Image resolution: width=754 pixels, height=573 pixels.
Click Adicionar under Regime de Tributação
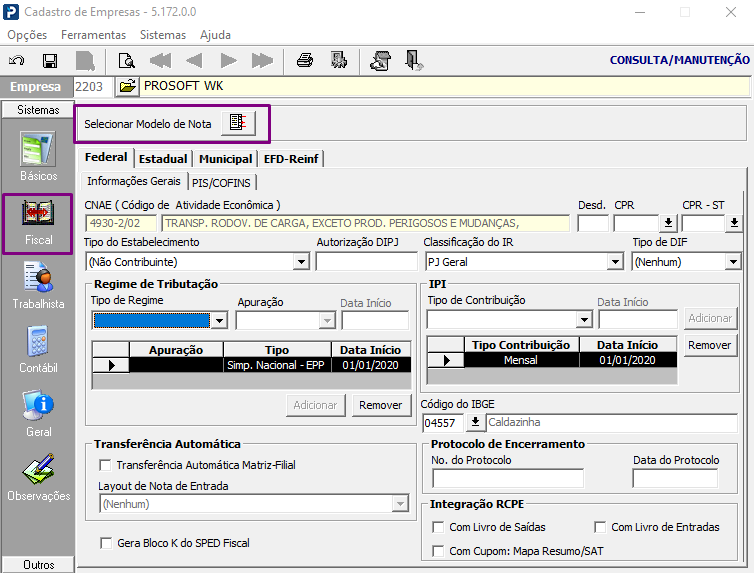coord(315,405)
